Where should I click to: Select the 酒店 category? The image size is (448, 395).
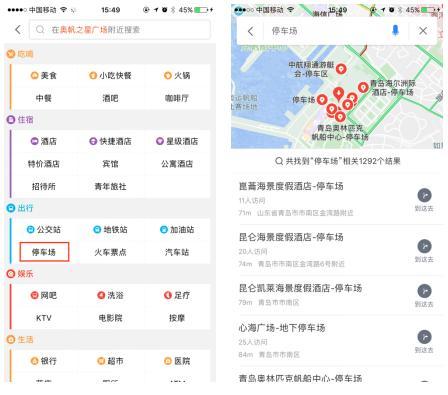(44, 141)
